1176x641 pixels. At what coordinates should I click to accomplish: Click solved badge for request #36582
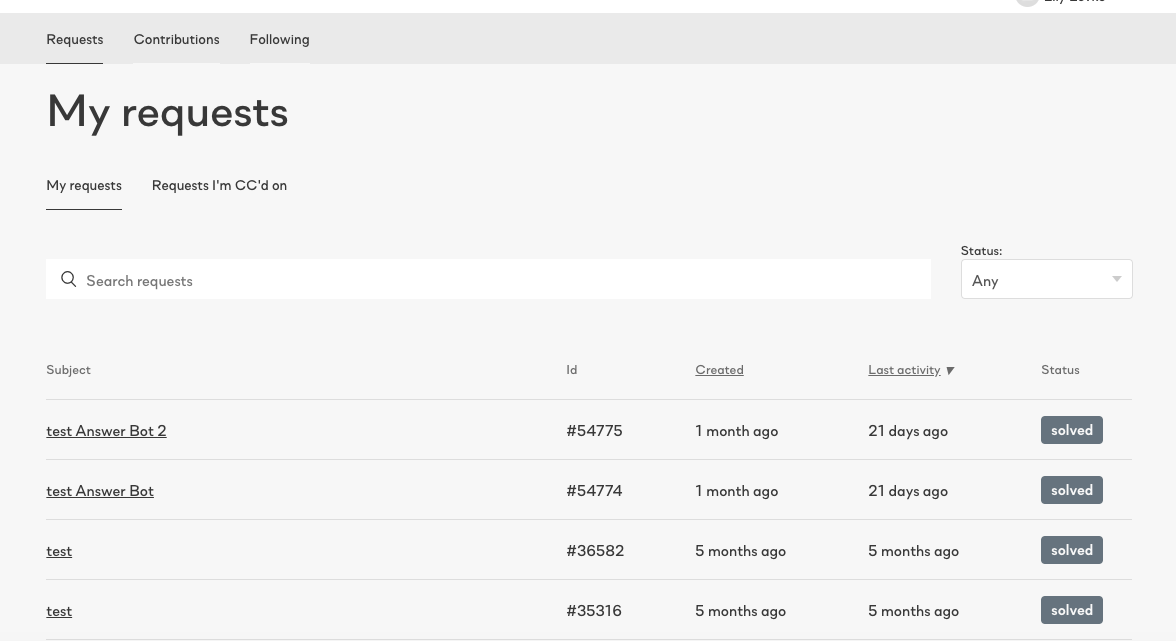click(x=1072, y=550)
